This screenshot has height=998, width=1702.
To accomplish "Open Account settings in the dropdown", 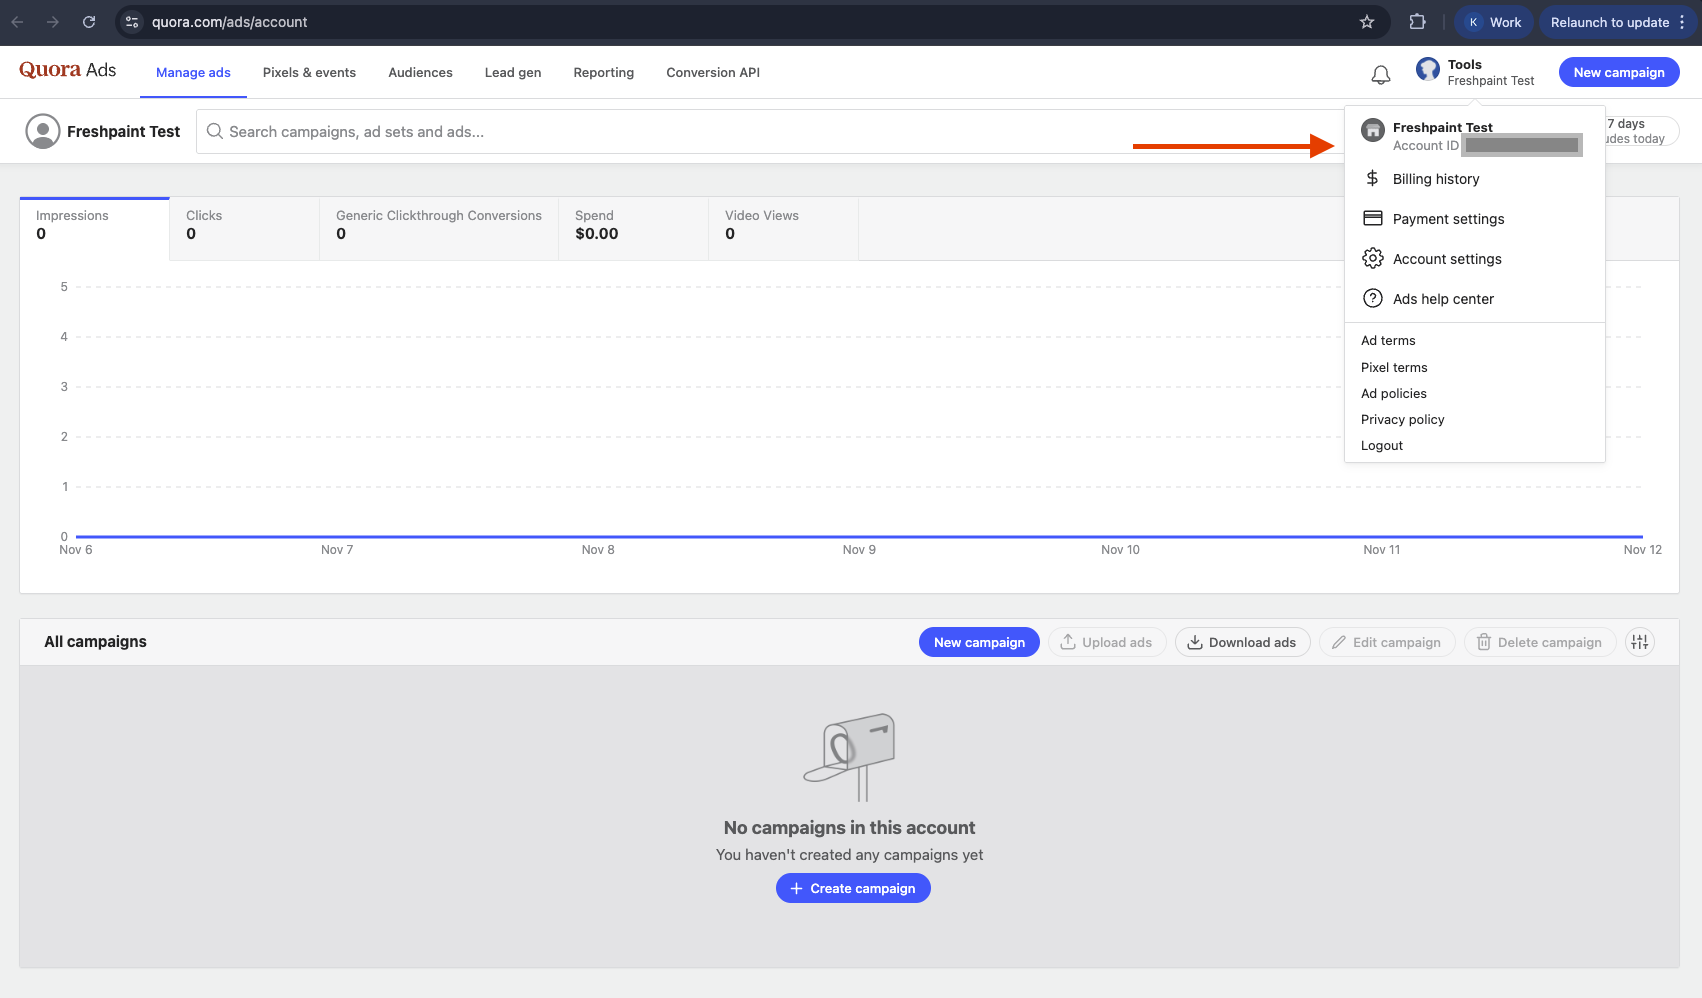I will (x=1446, y=259).
